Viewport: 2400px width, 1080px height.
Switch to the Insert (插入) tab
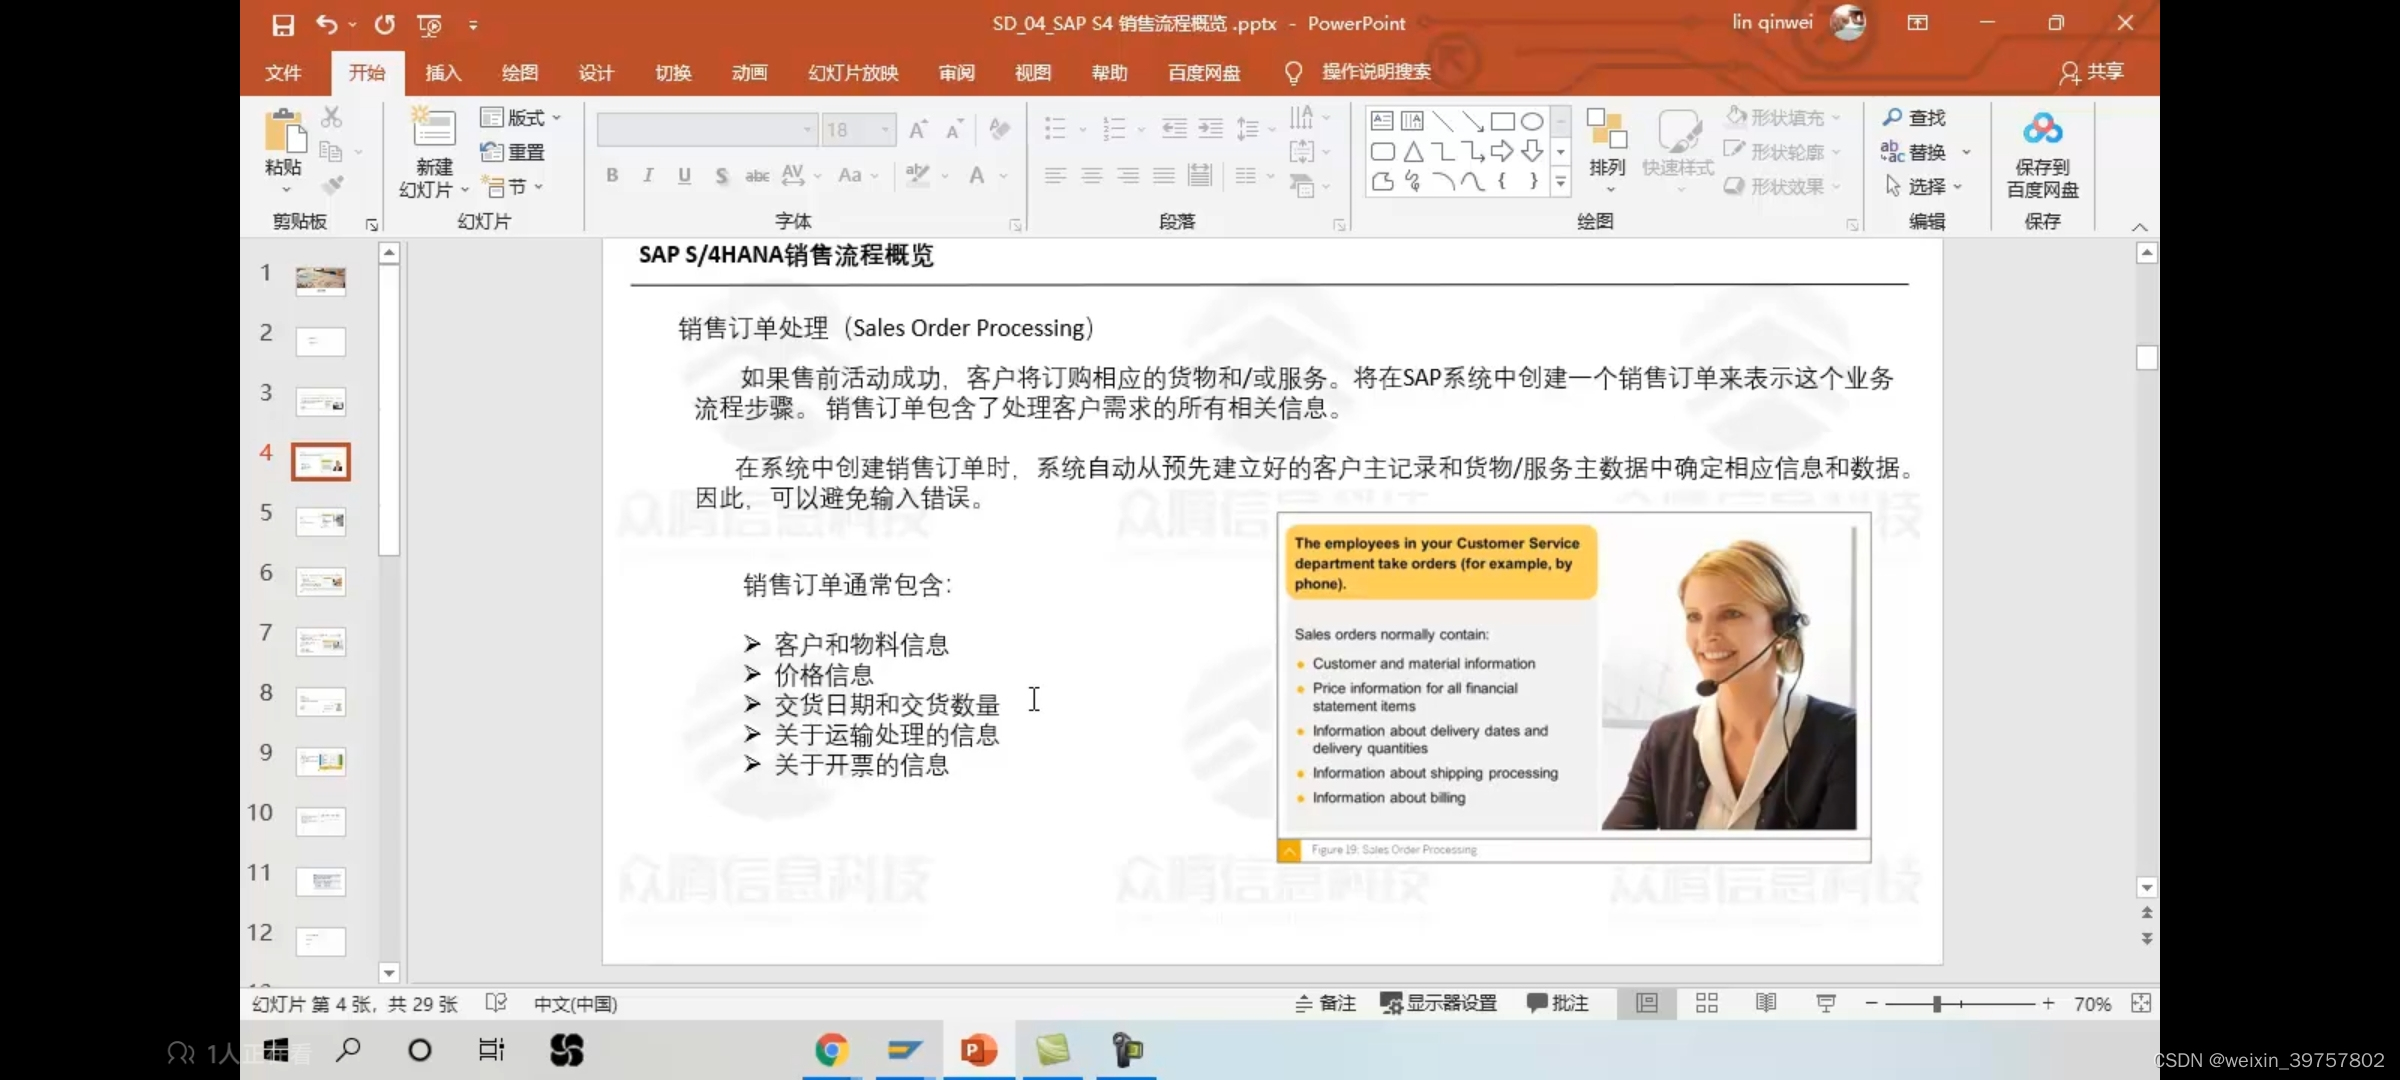tap(443, 73)
